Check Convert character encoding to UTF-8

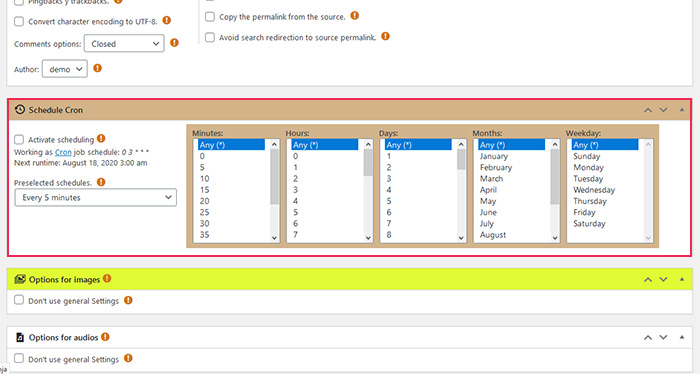19,21
